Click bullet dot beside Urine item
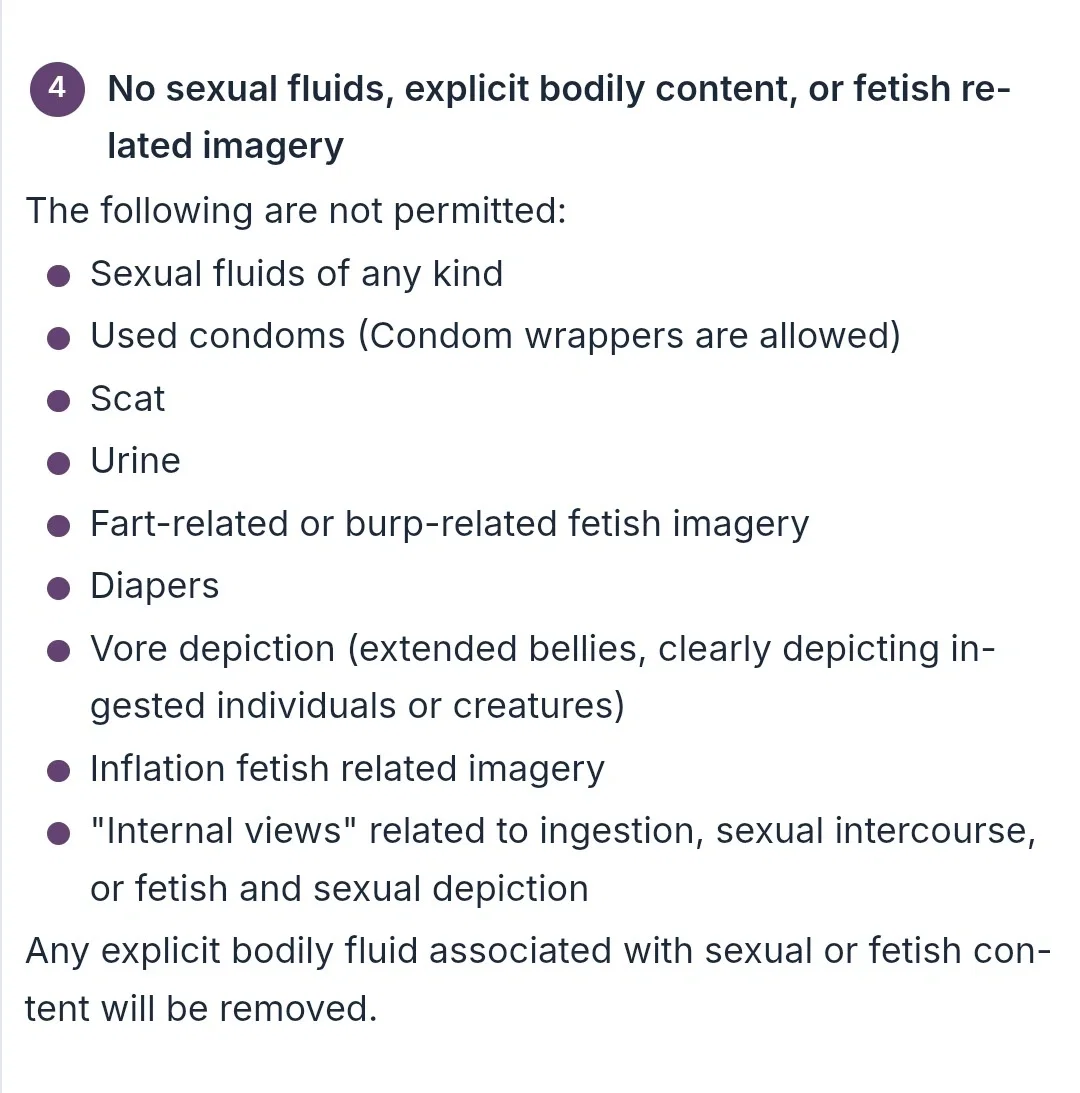 [x=59, y=463]
